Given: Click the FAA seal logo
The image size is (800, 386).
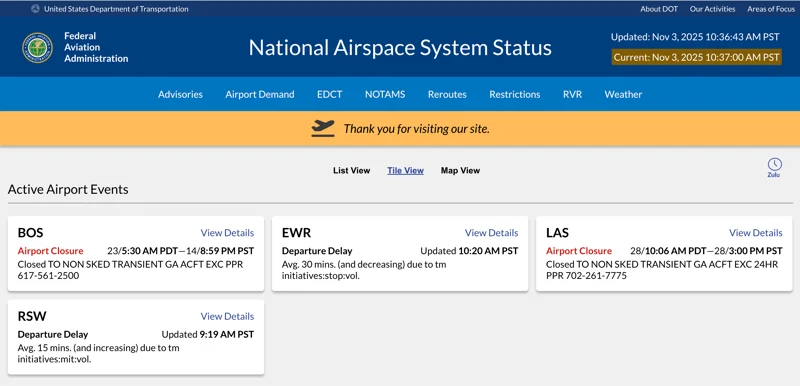Looking at the screenshot, I should pyautogui.click(x=37, y=47).
